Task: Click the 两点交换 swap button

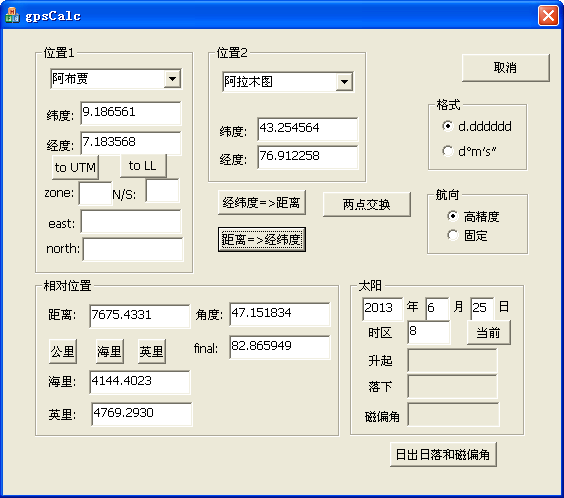Action: [x=367, y=204]
